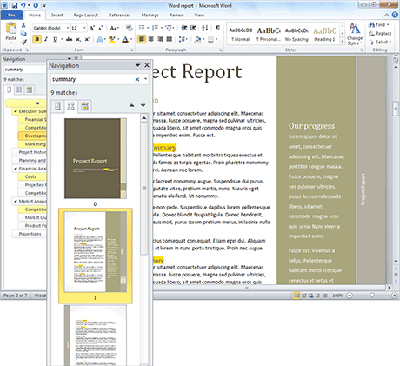Click the Undo arrow icon
The height and width of the screenshot is (366, 400).
(23, 6)
